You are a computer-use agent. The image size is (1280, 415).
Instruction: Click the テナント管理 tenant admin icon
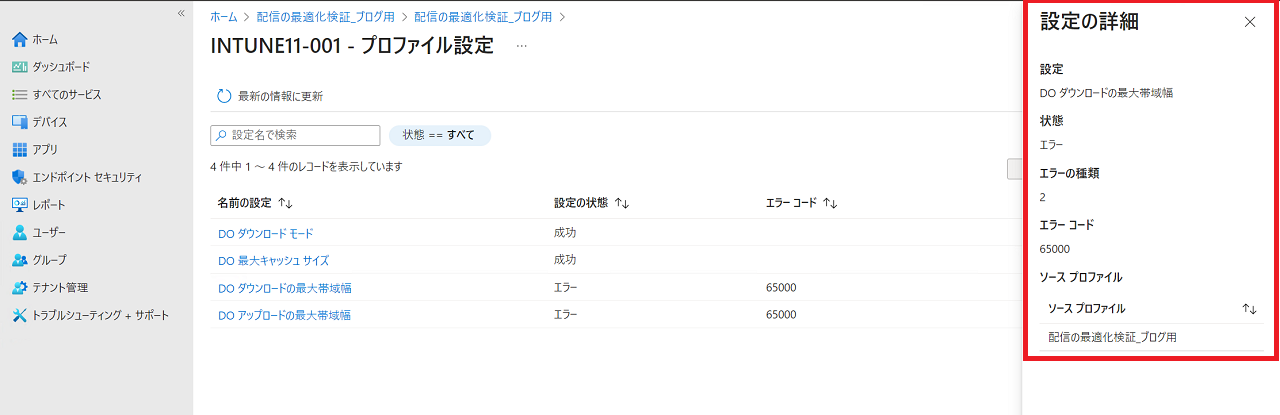(x=19, y=288)
